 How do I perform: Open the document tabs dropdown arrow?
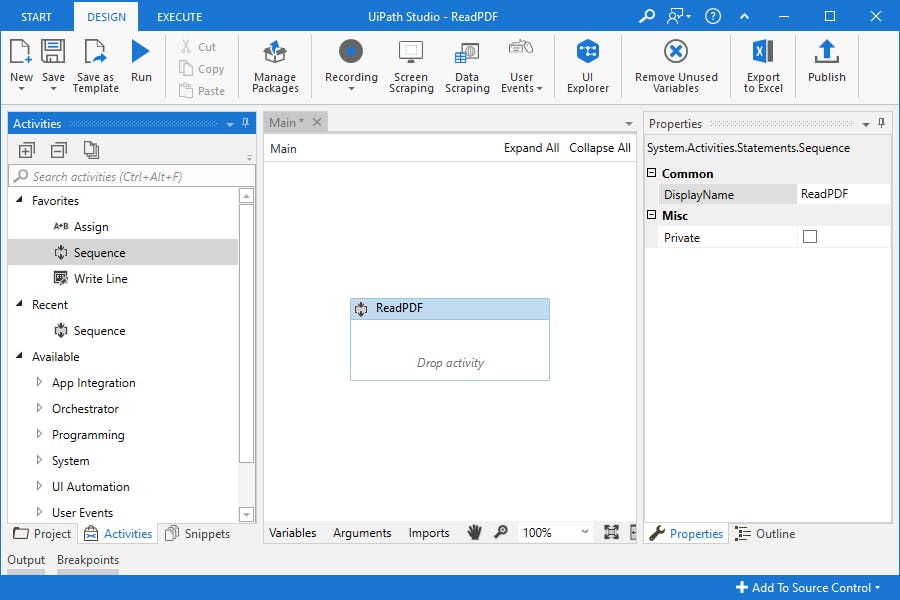click(x=629, y=123)
